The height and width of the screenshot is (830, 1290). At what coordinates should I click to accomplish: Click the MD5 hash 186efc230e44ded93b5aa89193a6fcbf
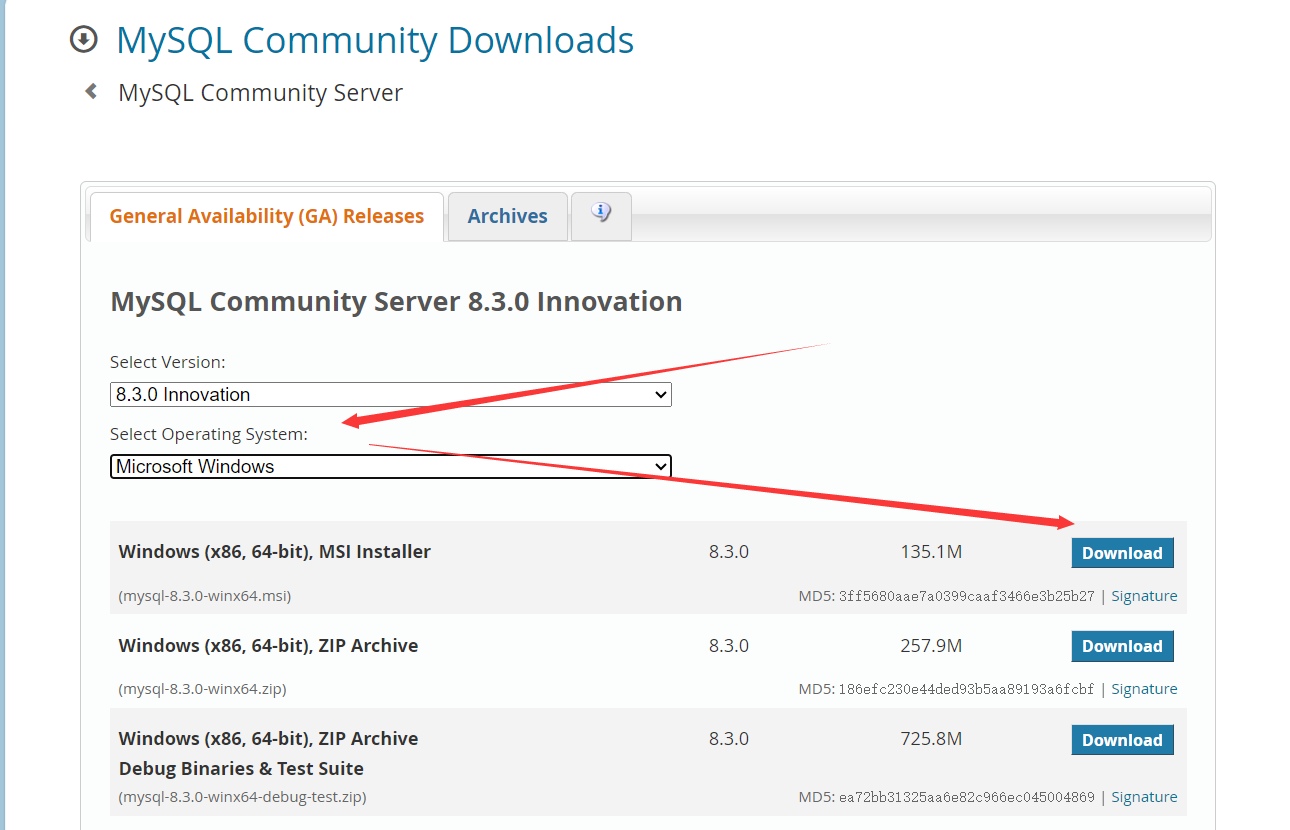click(967, 689)
